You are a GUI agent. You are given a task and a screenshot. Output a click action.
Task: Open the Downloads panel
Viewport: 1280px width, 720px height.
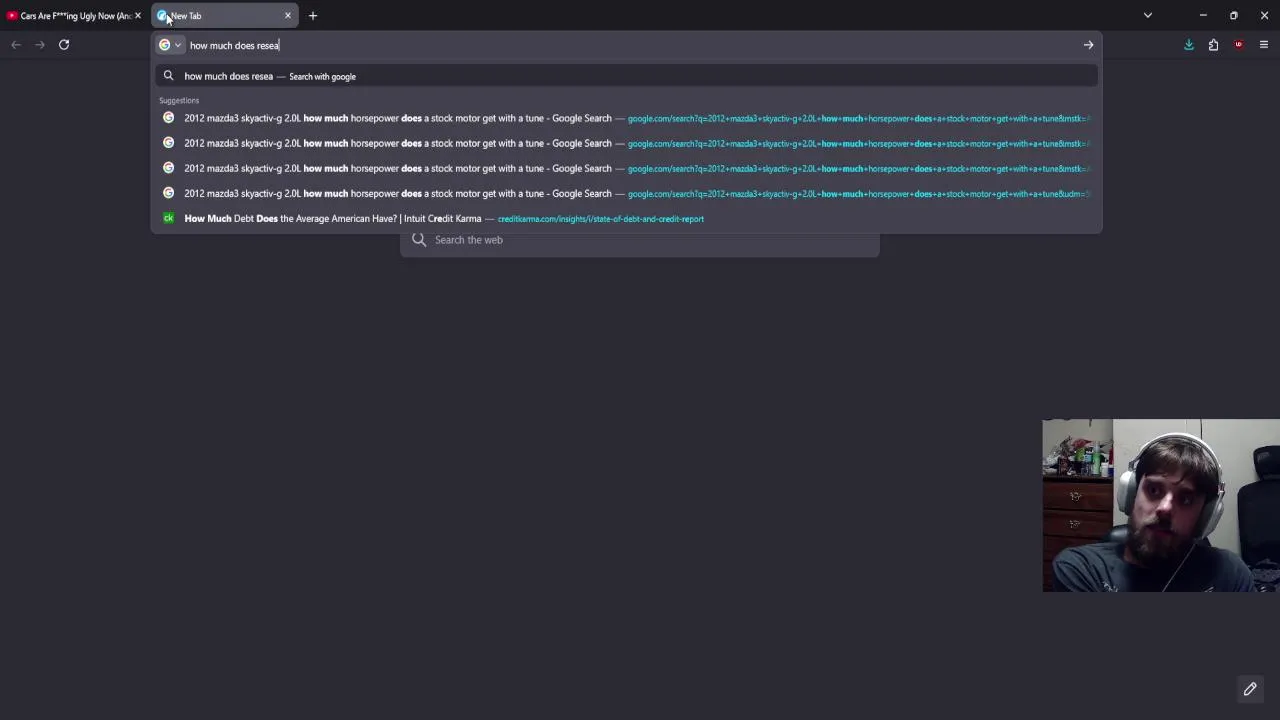(1189, 45)
